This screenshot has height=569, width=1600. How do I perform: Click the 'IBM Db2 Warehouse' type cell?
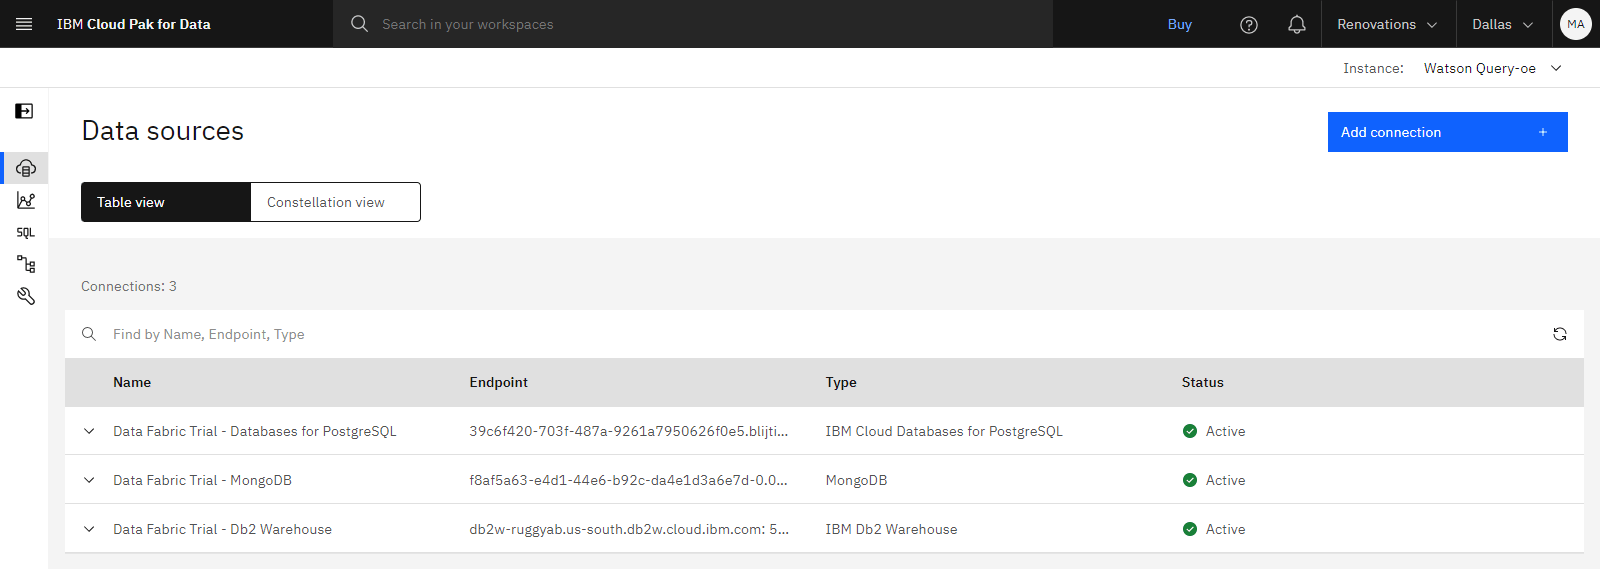tap(891, 529)
